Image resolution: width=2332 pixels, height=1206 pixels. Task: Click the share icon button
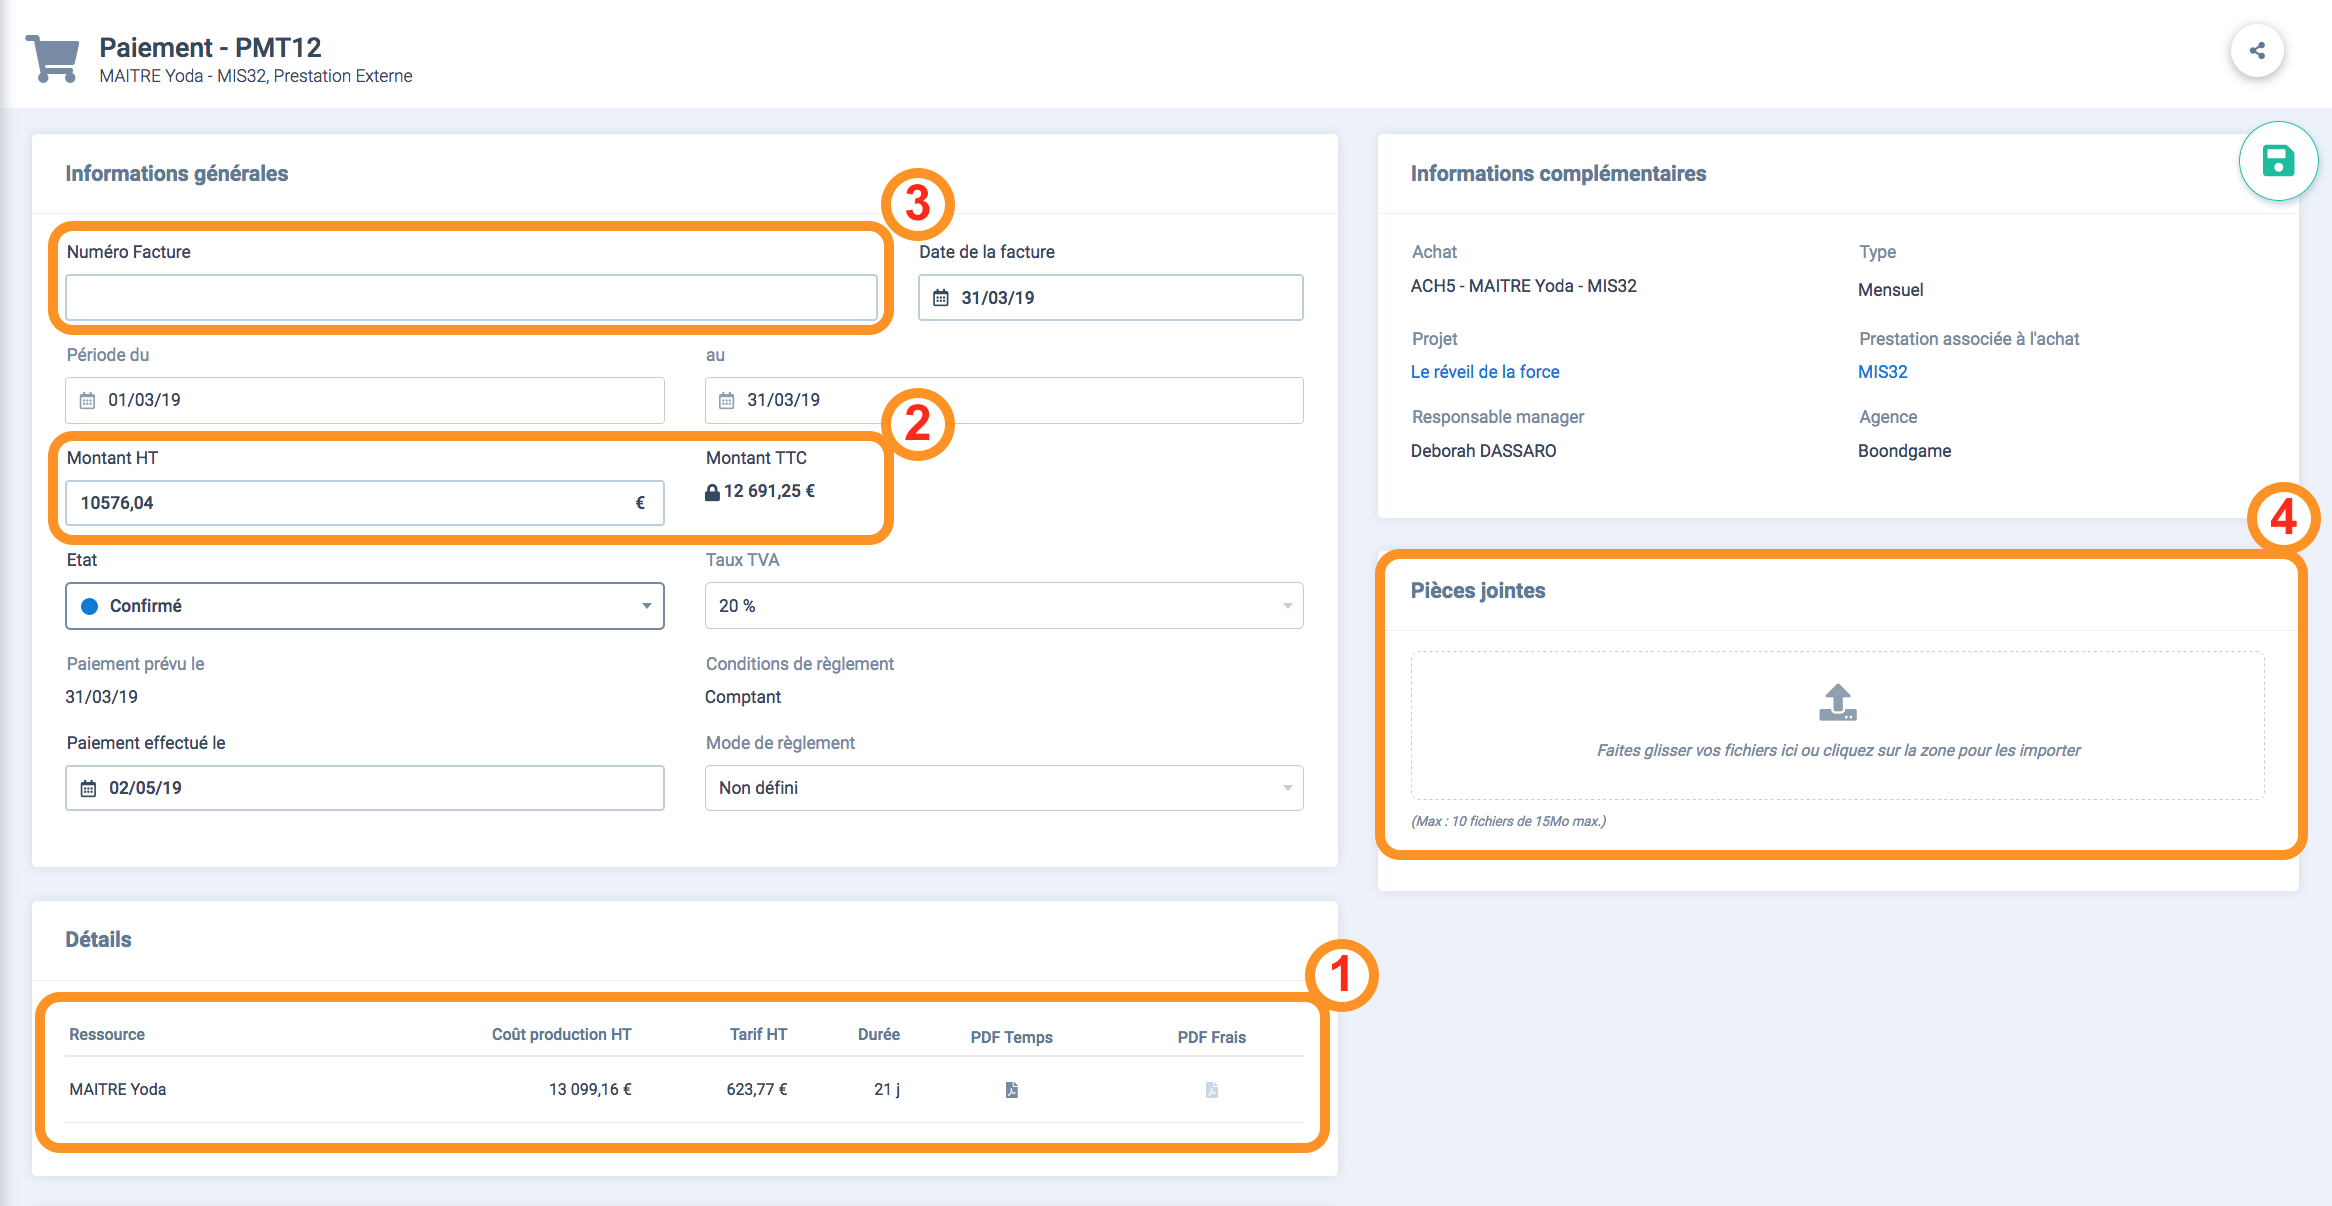point(2257,51)
